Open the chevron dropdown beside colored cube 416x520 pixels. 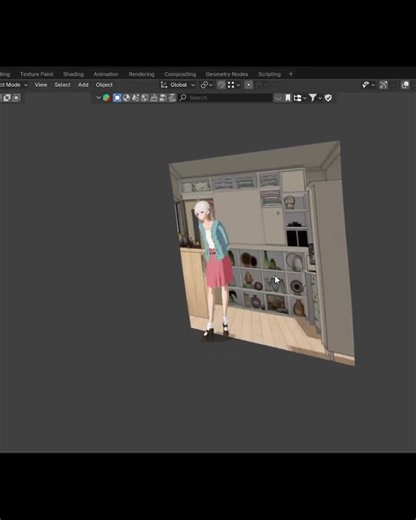(98, 98)
